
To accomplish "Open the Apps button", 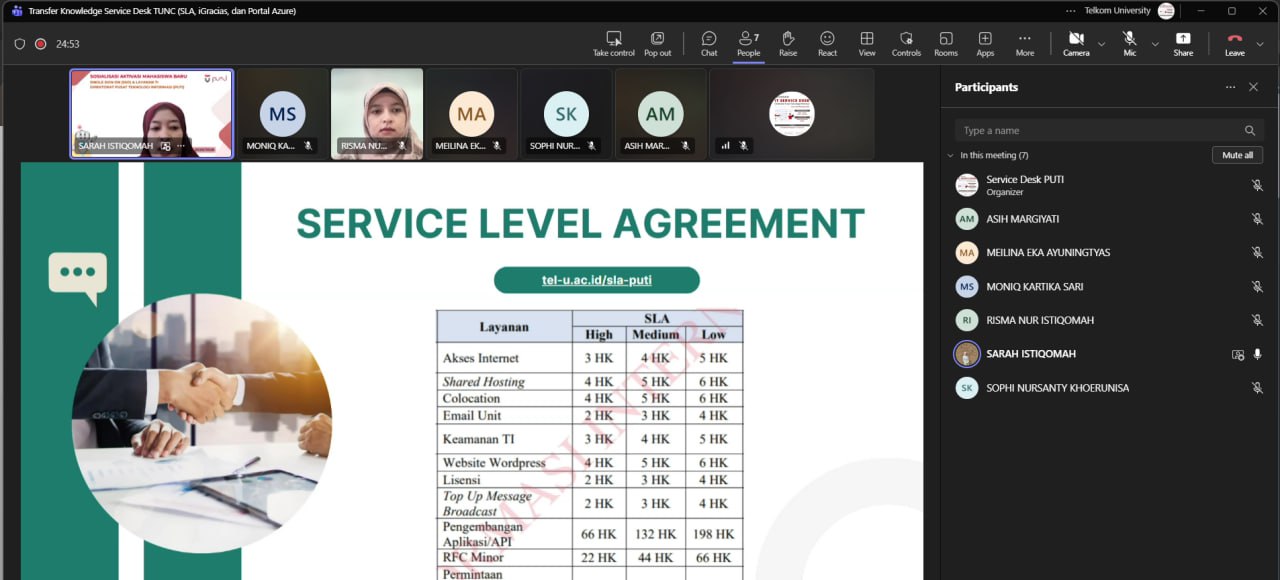I will 985,43.
